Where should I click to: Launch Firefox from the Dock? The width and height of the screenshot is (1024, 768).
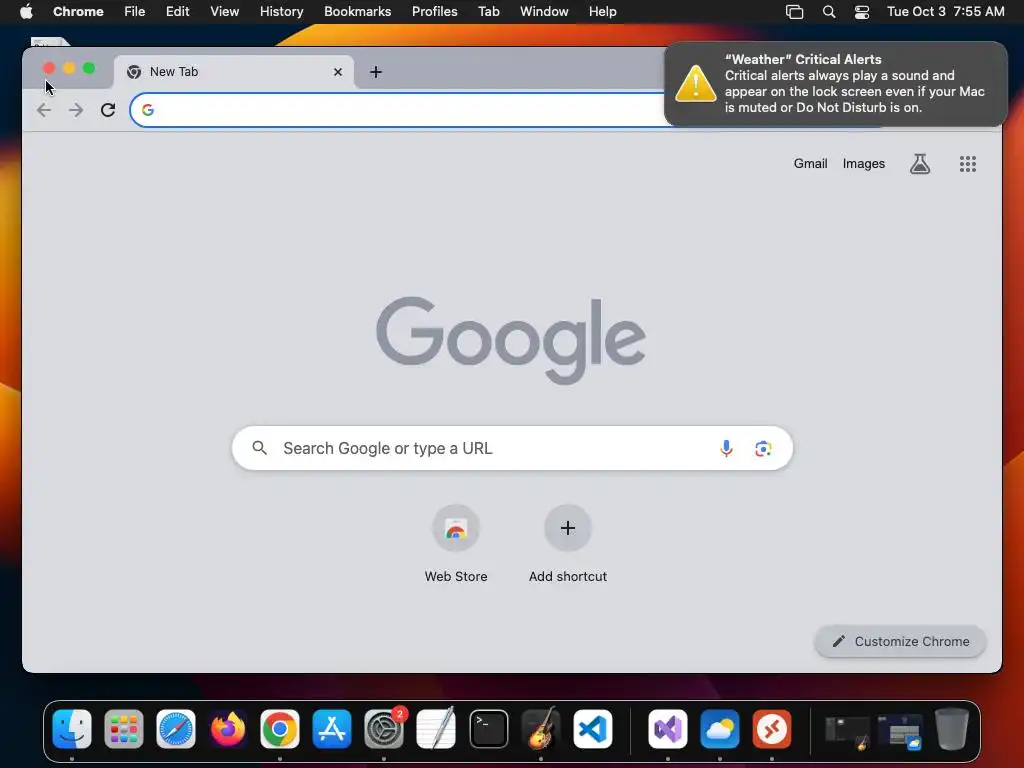[228, 729]
